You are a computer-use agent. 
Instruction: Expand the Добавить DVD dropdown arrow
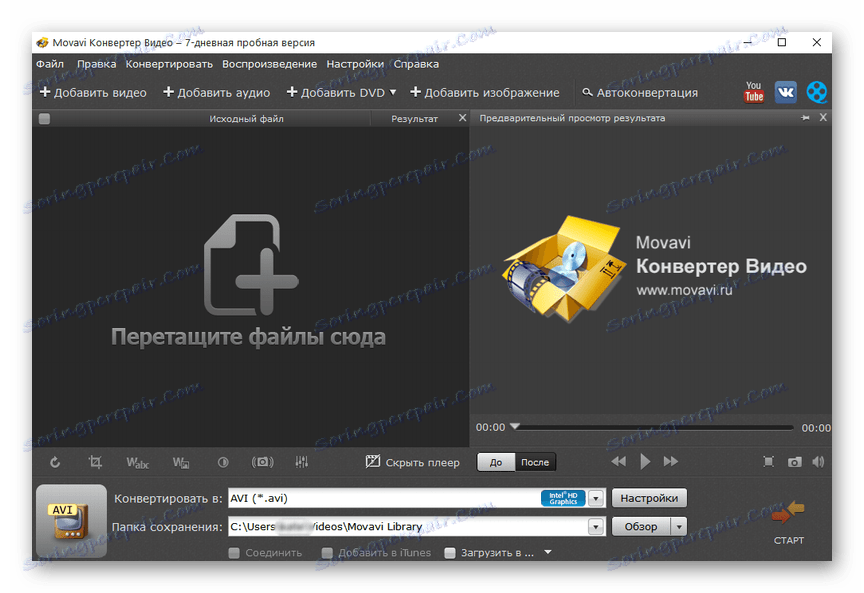point(393,92)
